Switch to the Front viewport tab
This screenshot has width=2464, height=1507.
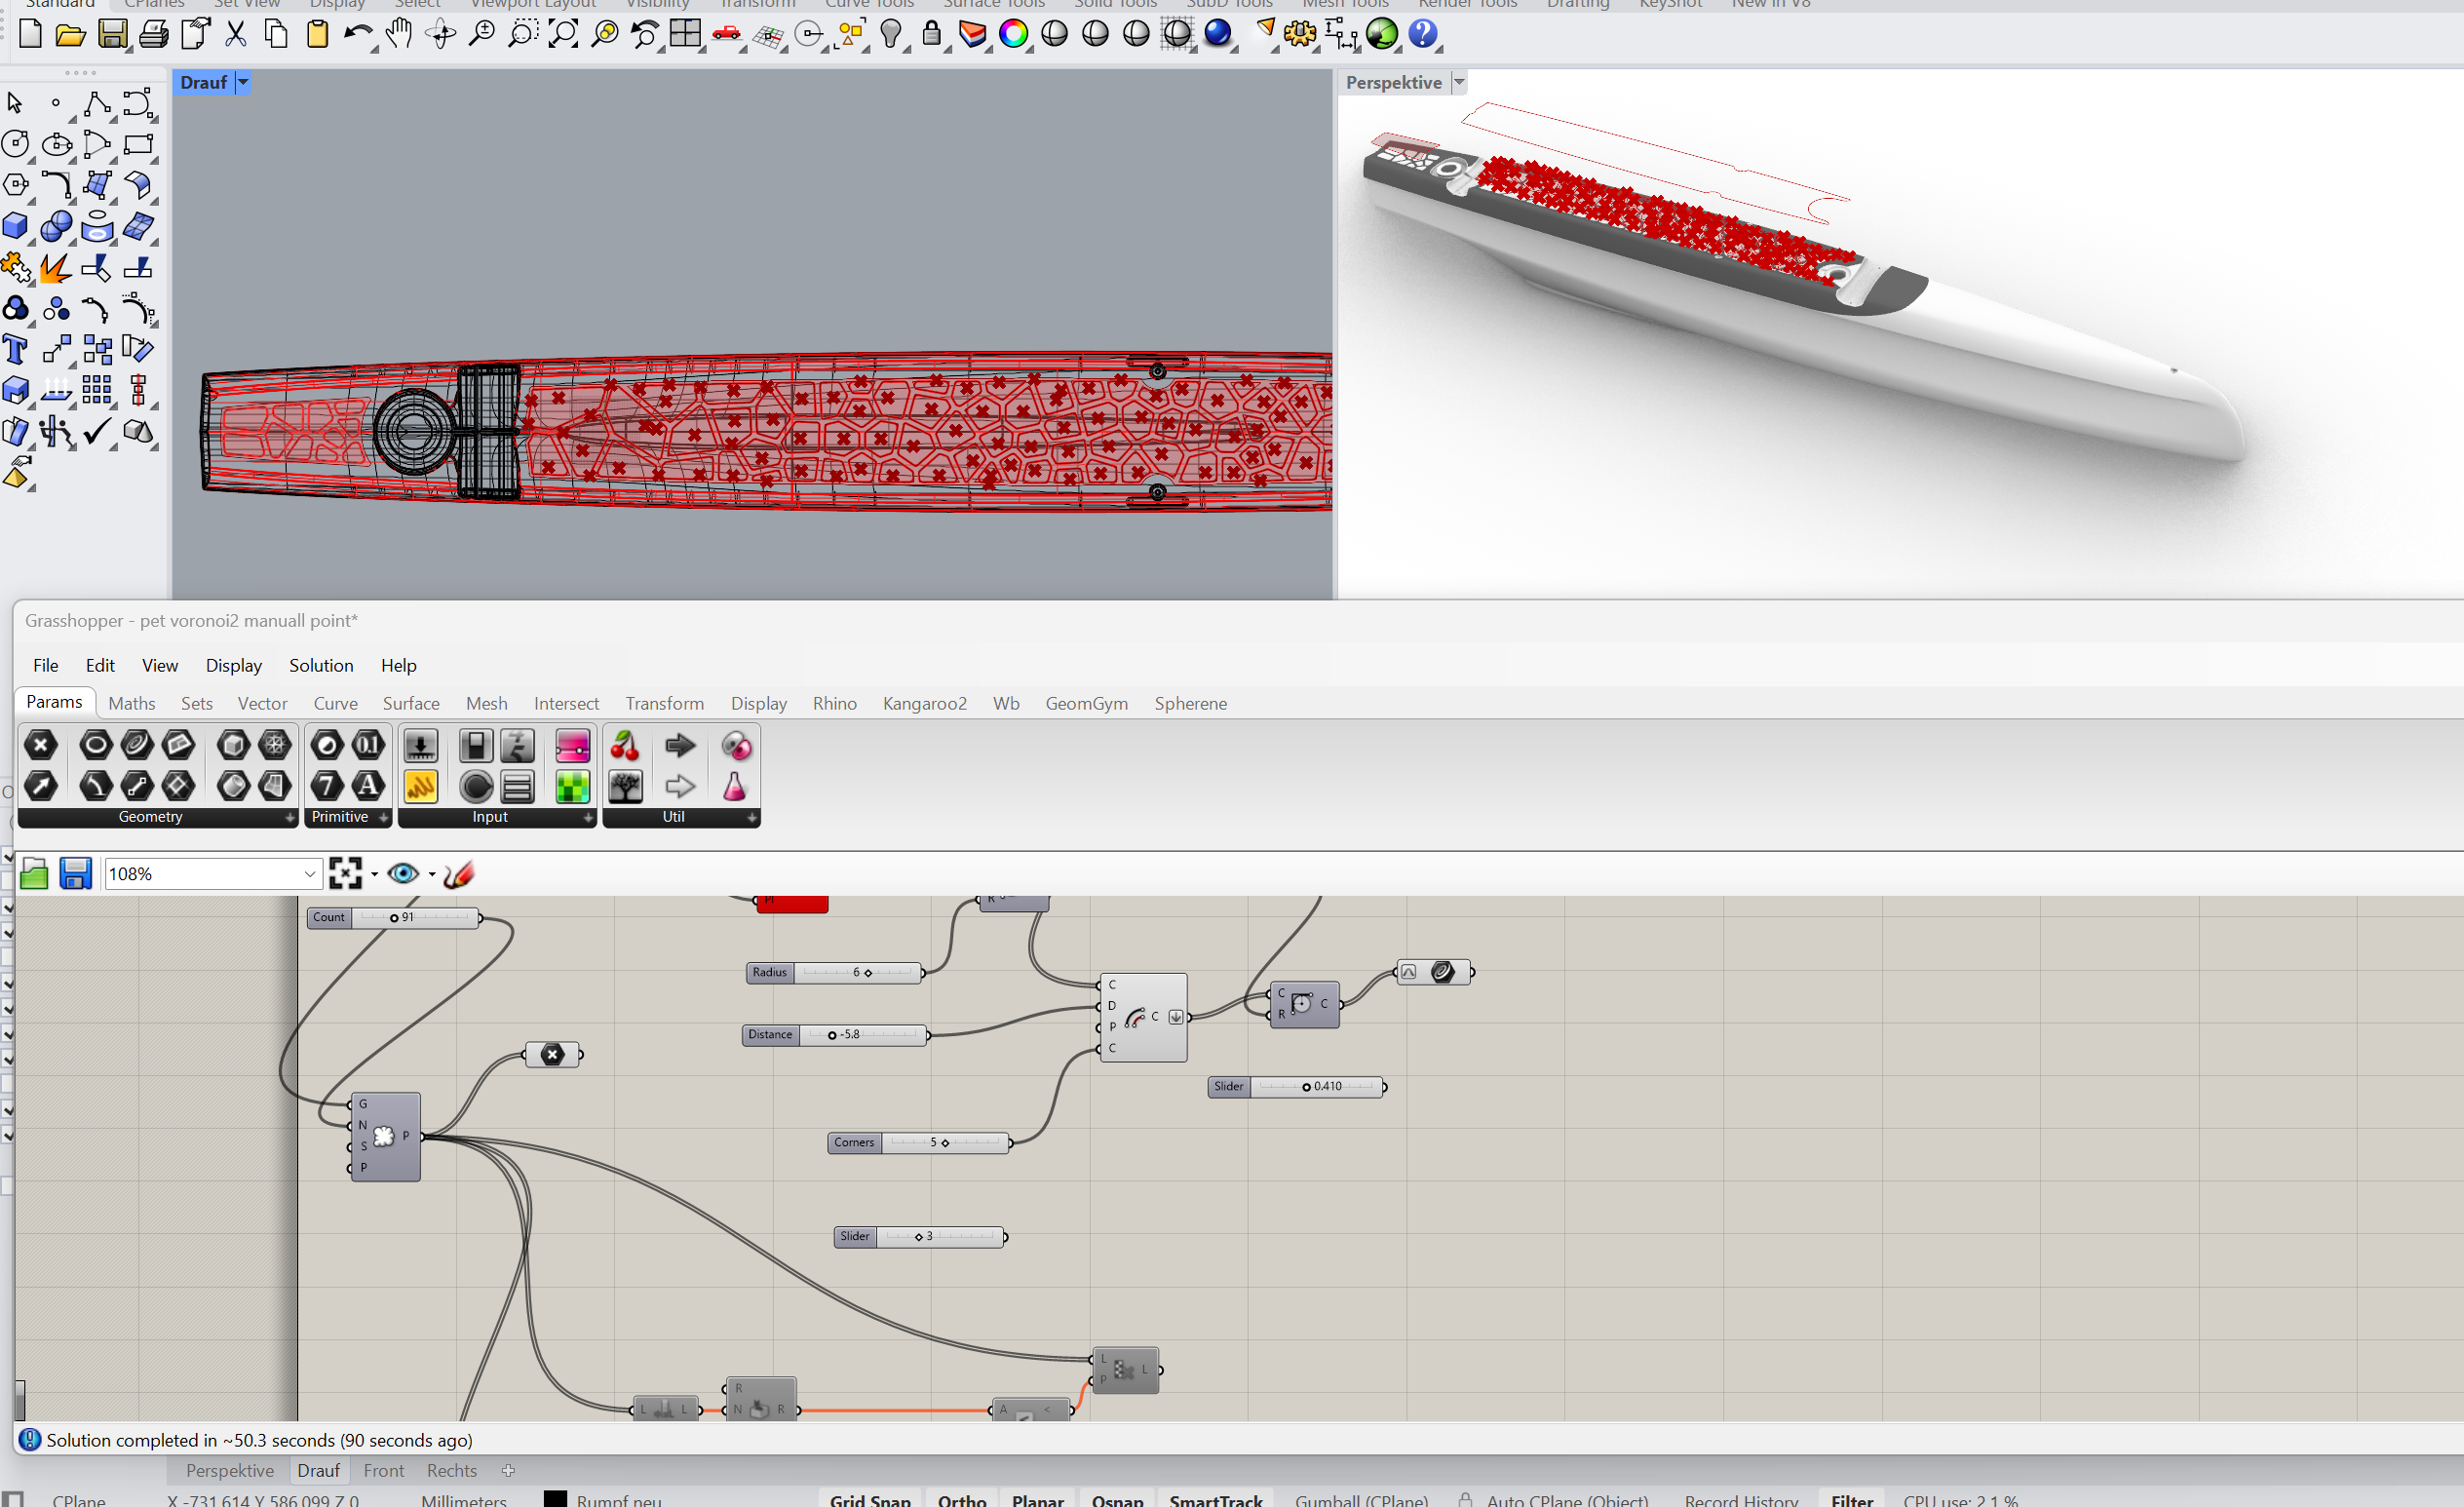(383, 1471)
